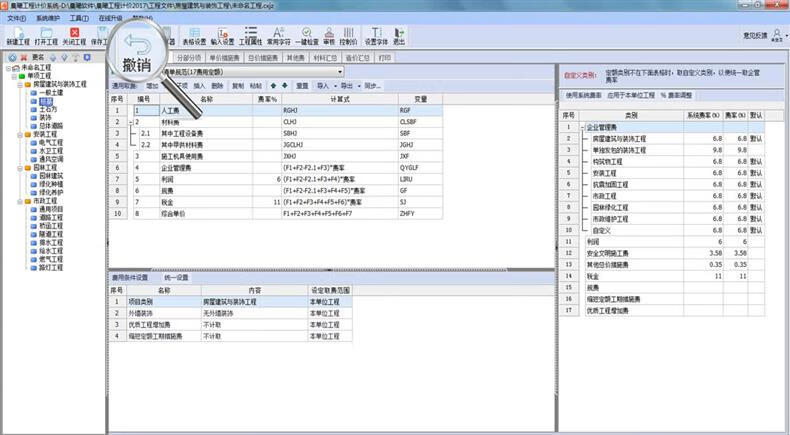The height and width of the screenshot is (435, 790).
Task: Click the green move-up arrow in table toolbar
Action: [x=273, y=86]
